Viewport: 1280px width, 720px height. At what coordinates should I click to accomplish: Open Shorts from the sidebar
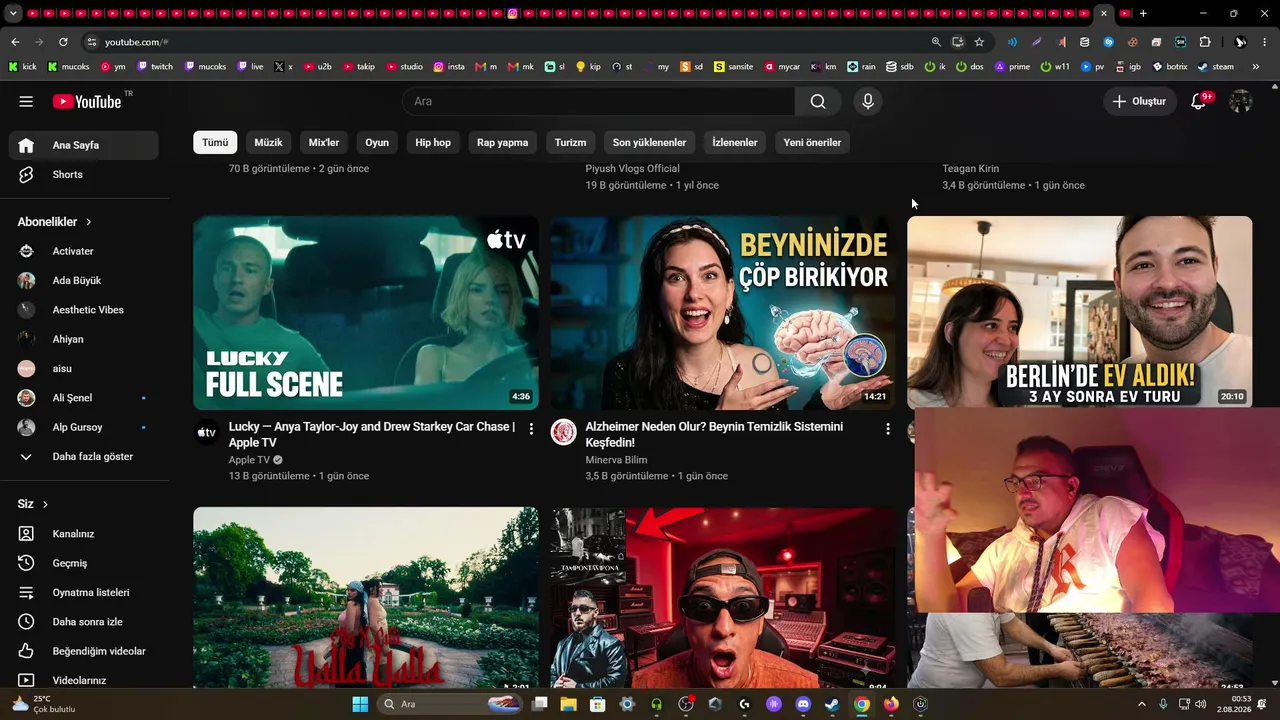click(84, 174)
